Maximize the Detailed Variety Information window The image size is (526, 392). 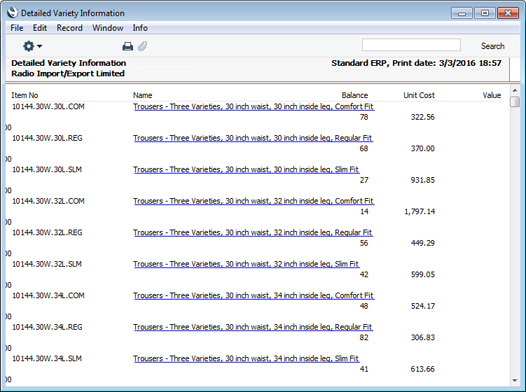[484, 13]
